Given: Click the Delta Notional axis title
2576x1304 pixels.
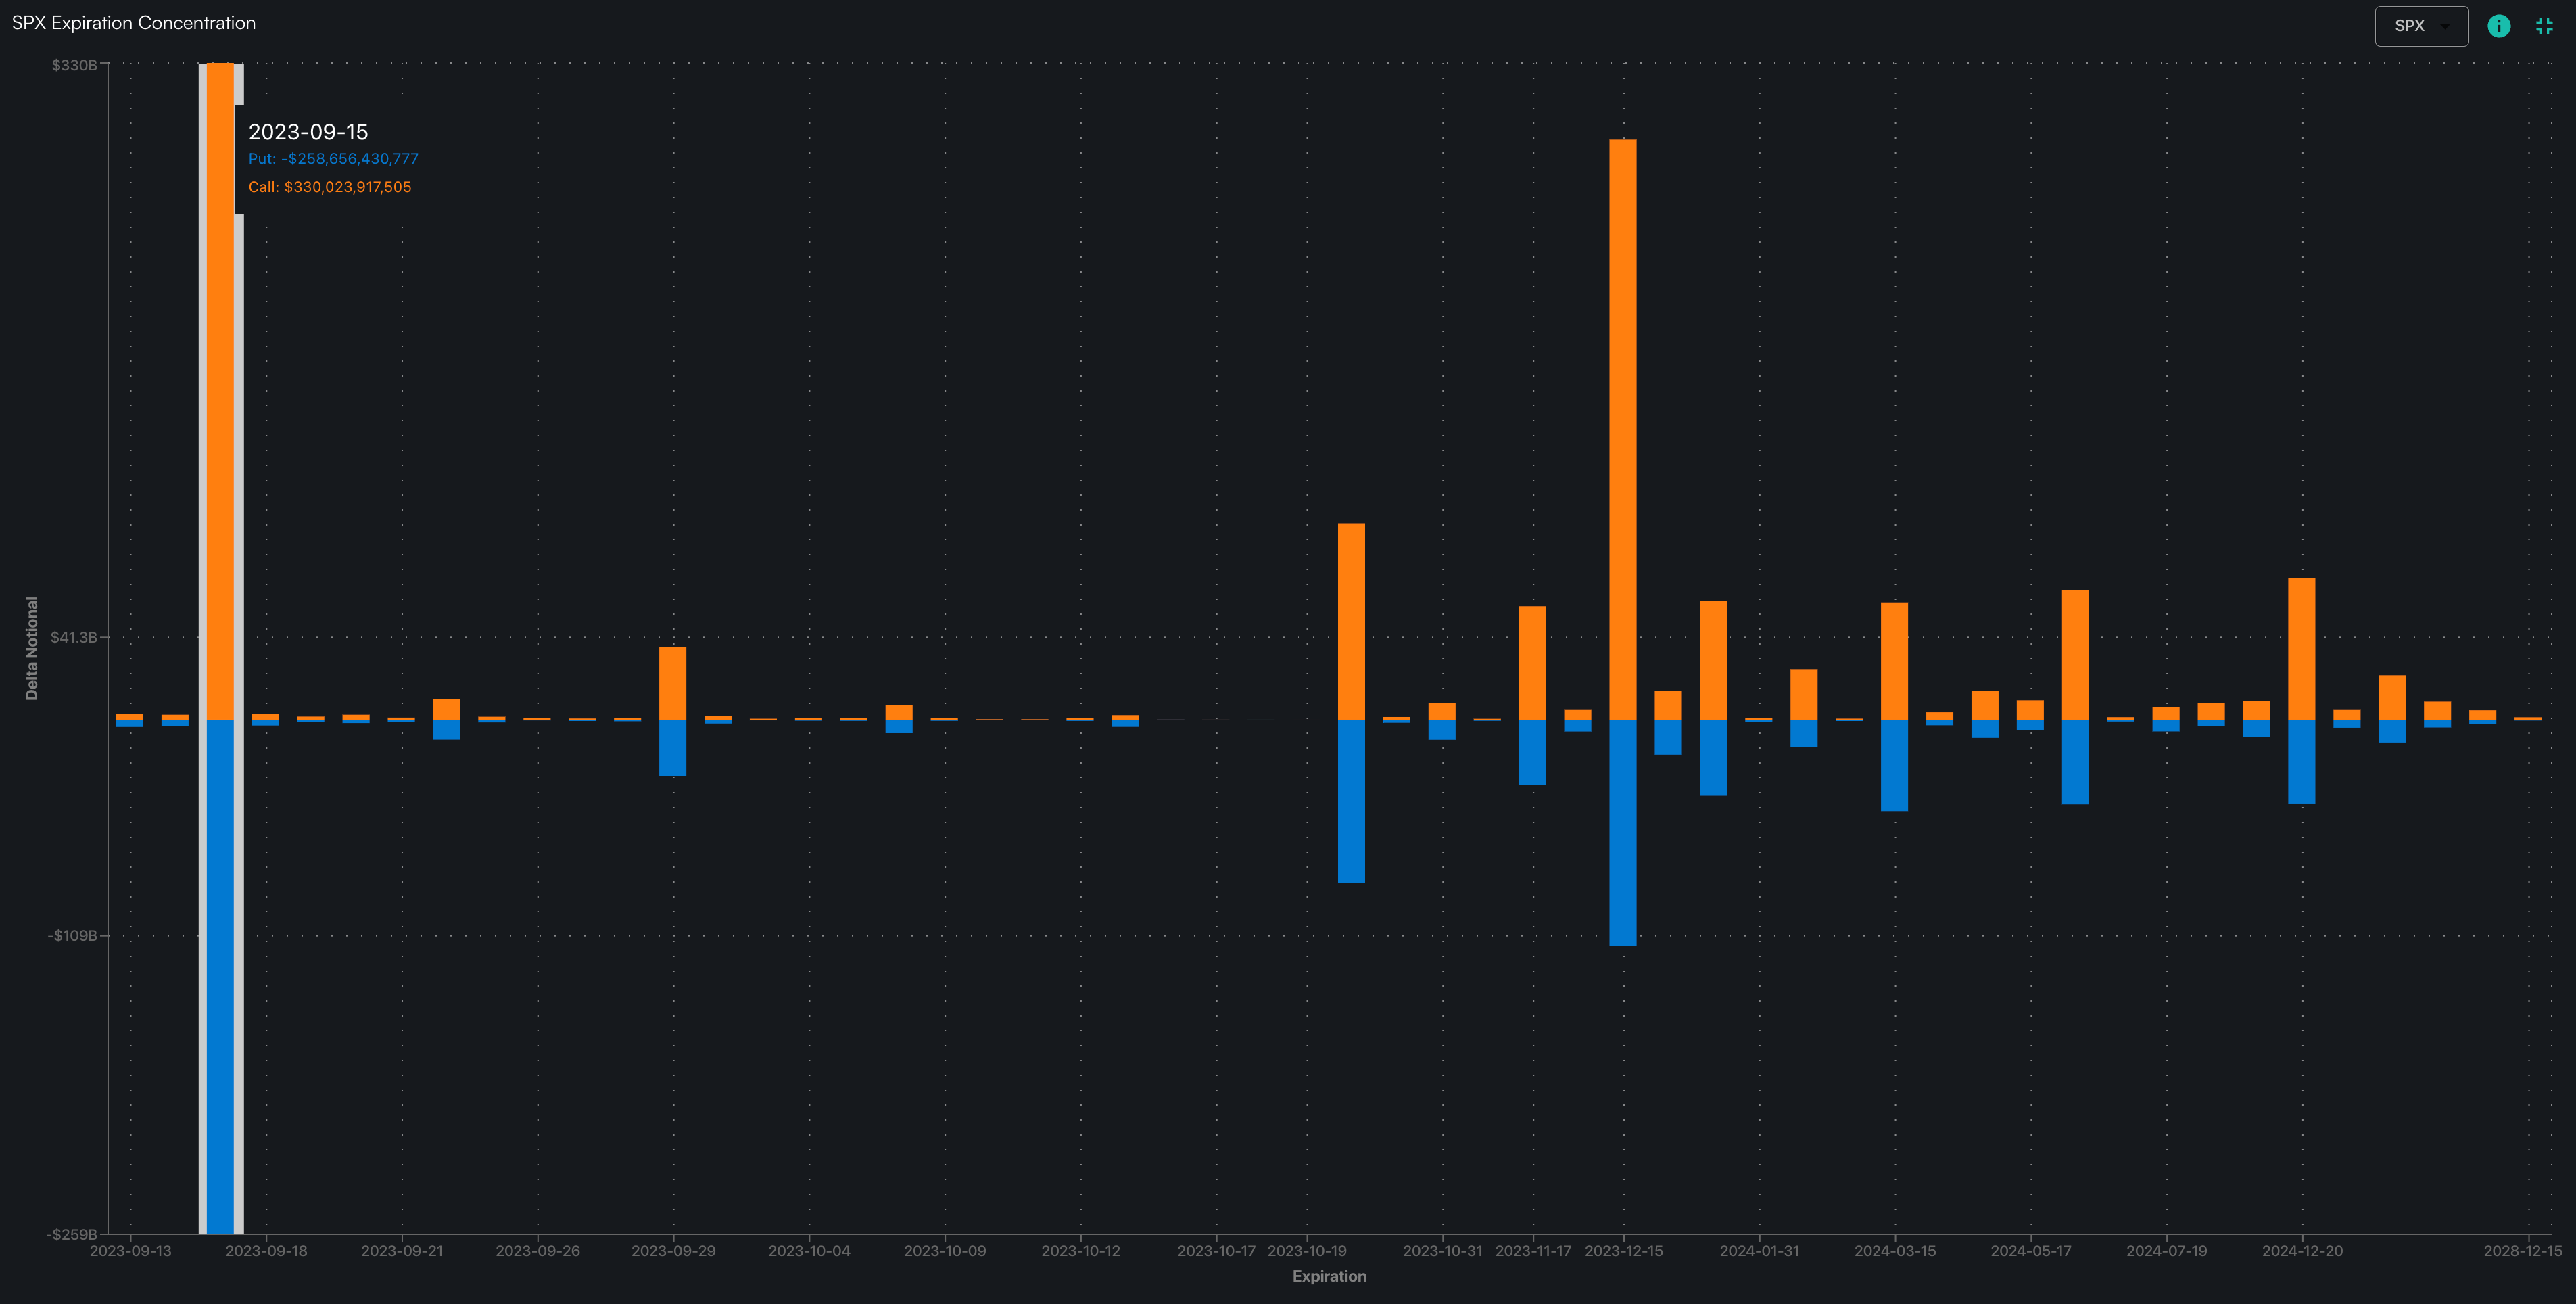Looking at the screenshot, I should click(x=32, y=648).
